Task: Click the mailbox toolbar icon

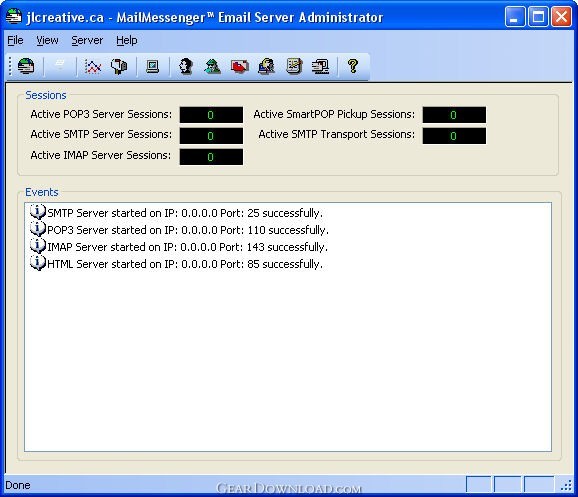Action: [x=119, y=67]
